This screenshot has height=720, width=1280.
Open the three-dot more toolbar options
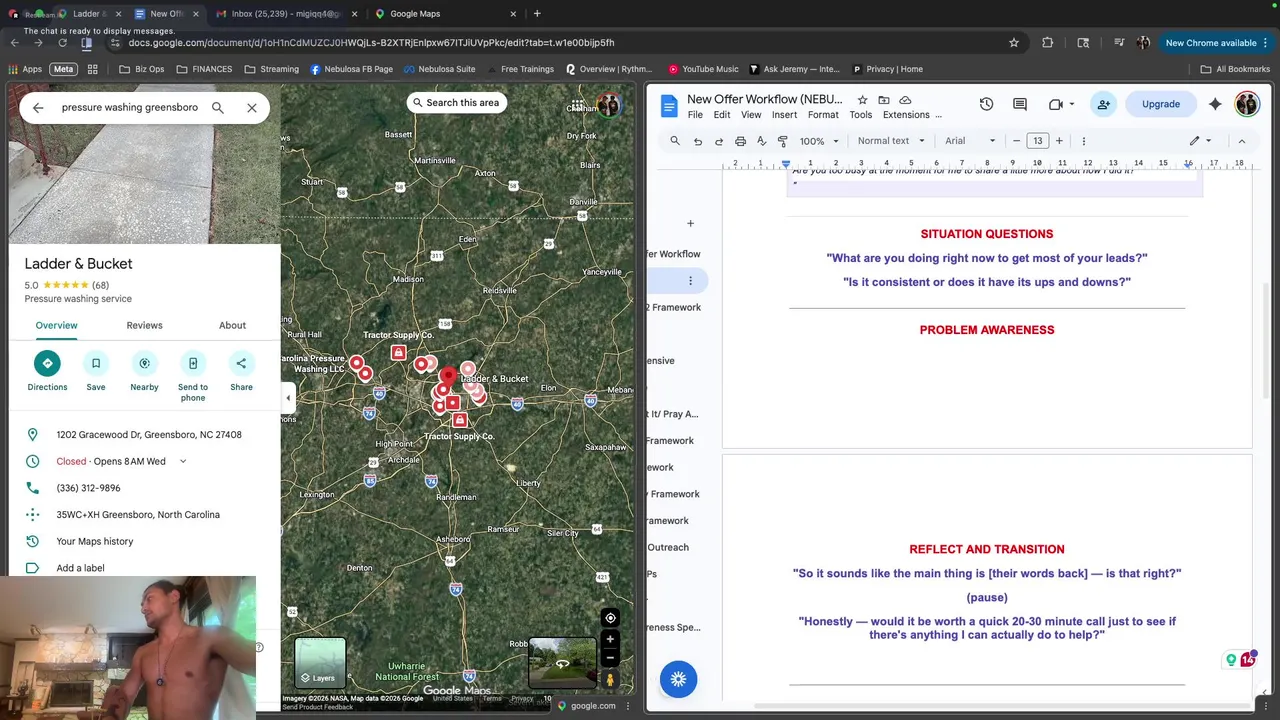[1083, 141]
